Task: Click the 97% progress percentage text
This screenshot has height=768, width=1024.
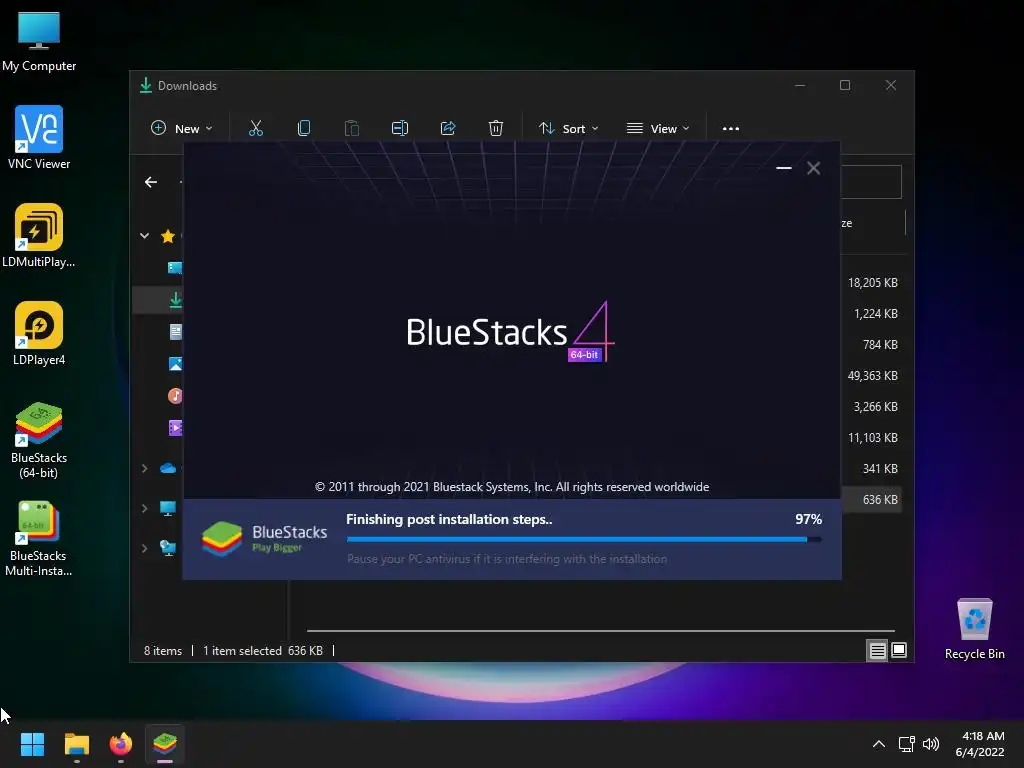Action: pos(808,519)
